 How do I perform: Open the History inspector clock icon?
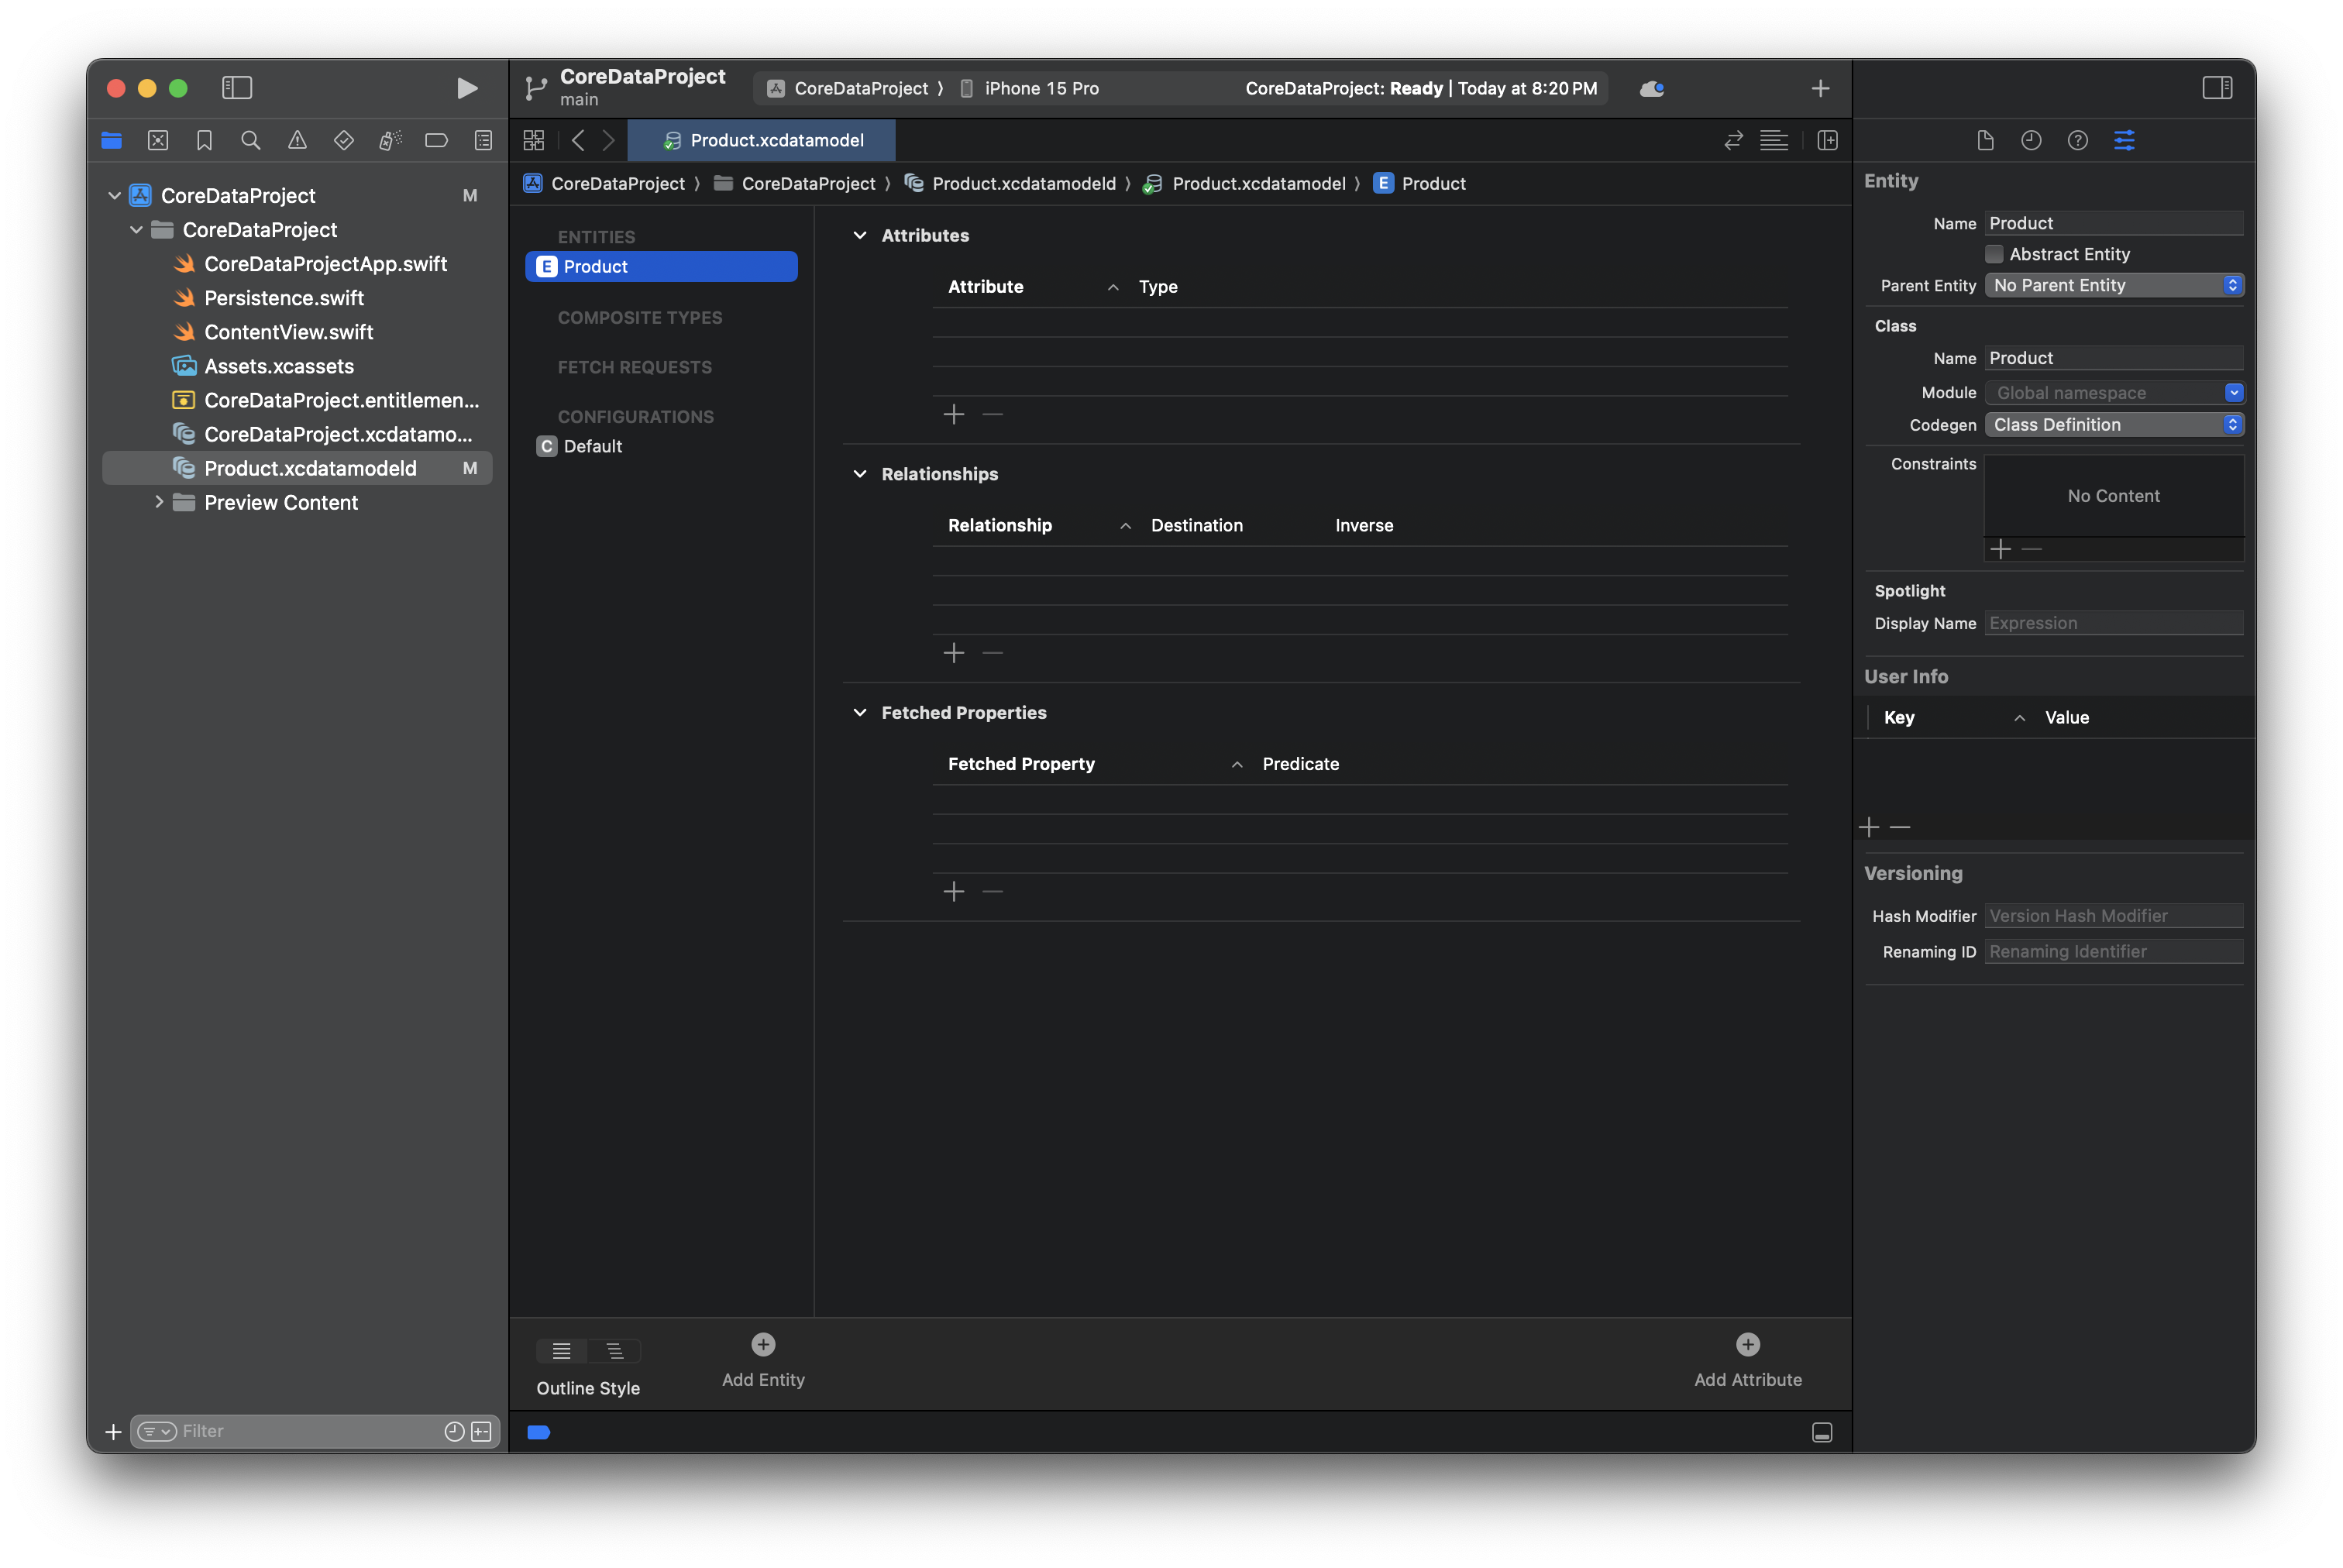pyautogui.click(x=2030, y=141)
